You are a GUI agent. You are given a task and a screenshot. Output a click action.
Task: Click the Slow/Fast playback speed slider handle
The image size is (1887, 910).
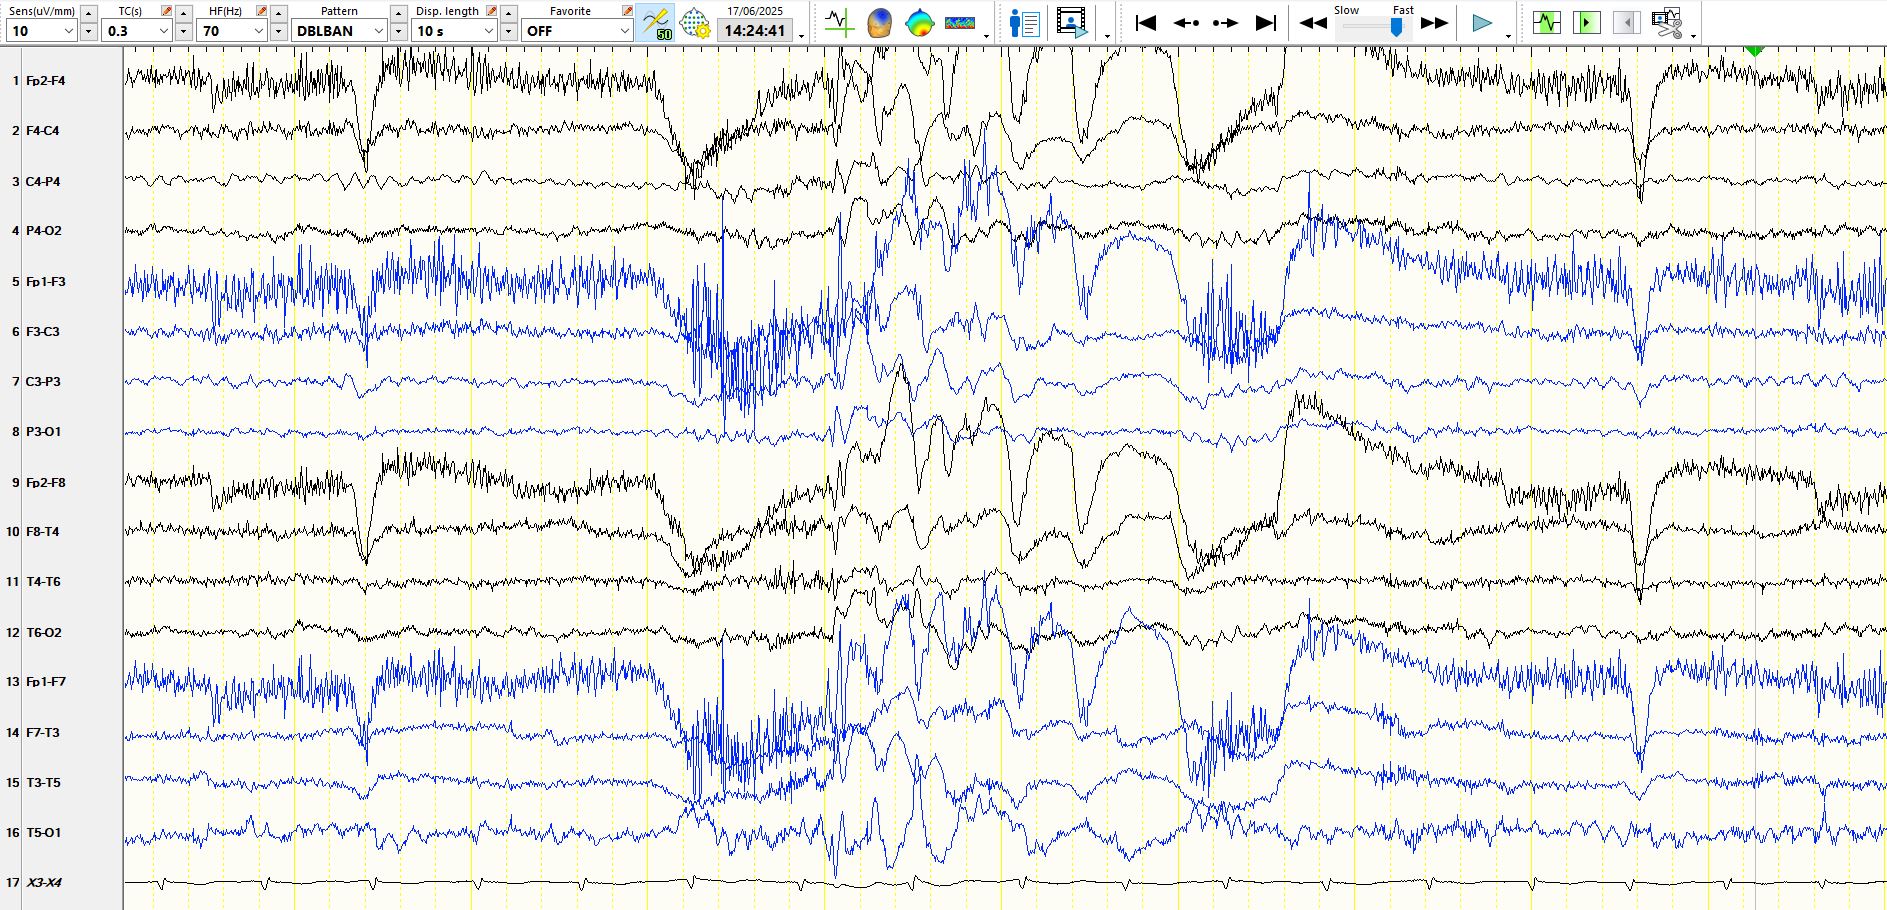1396,28
